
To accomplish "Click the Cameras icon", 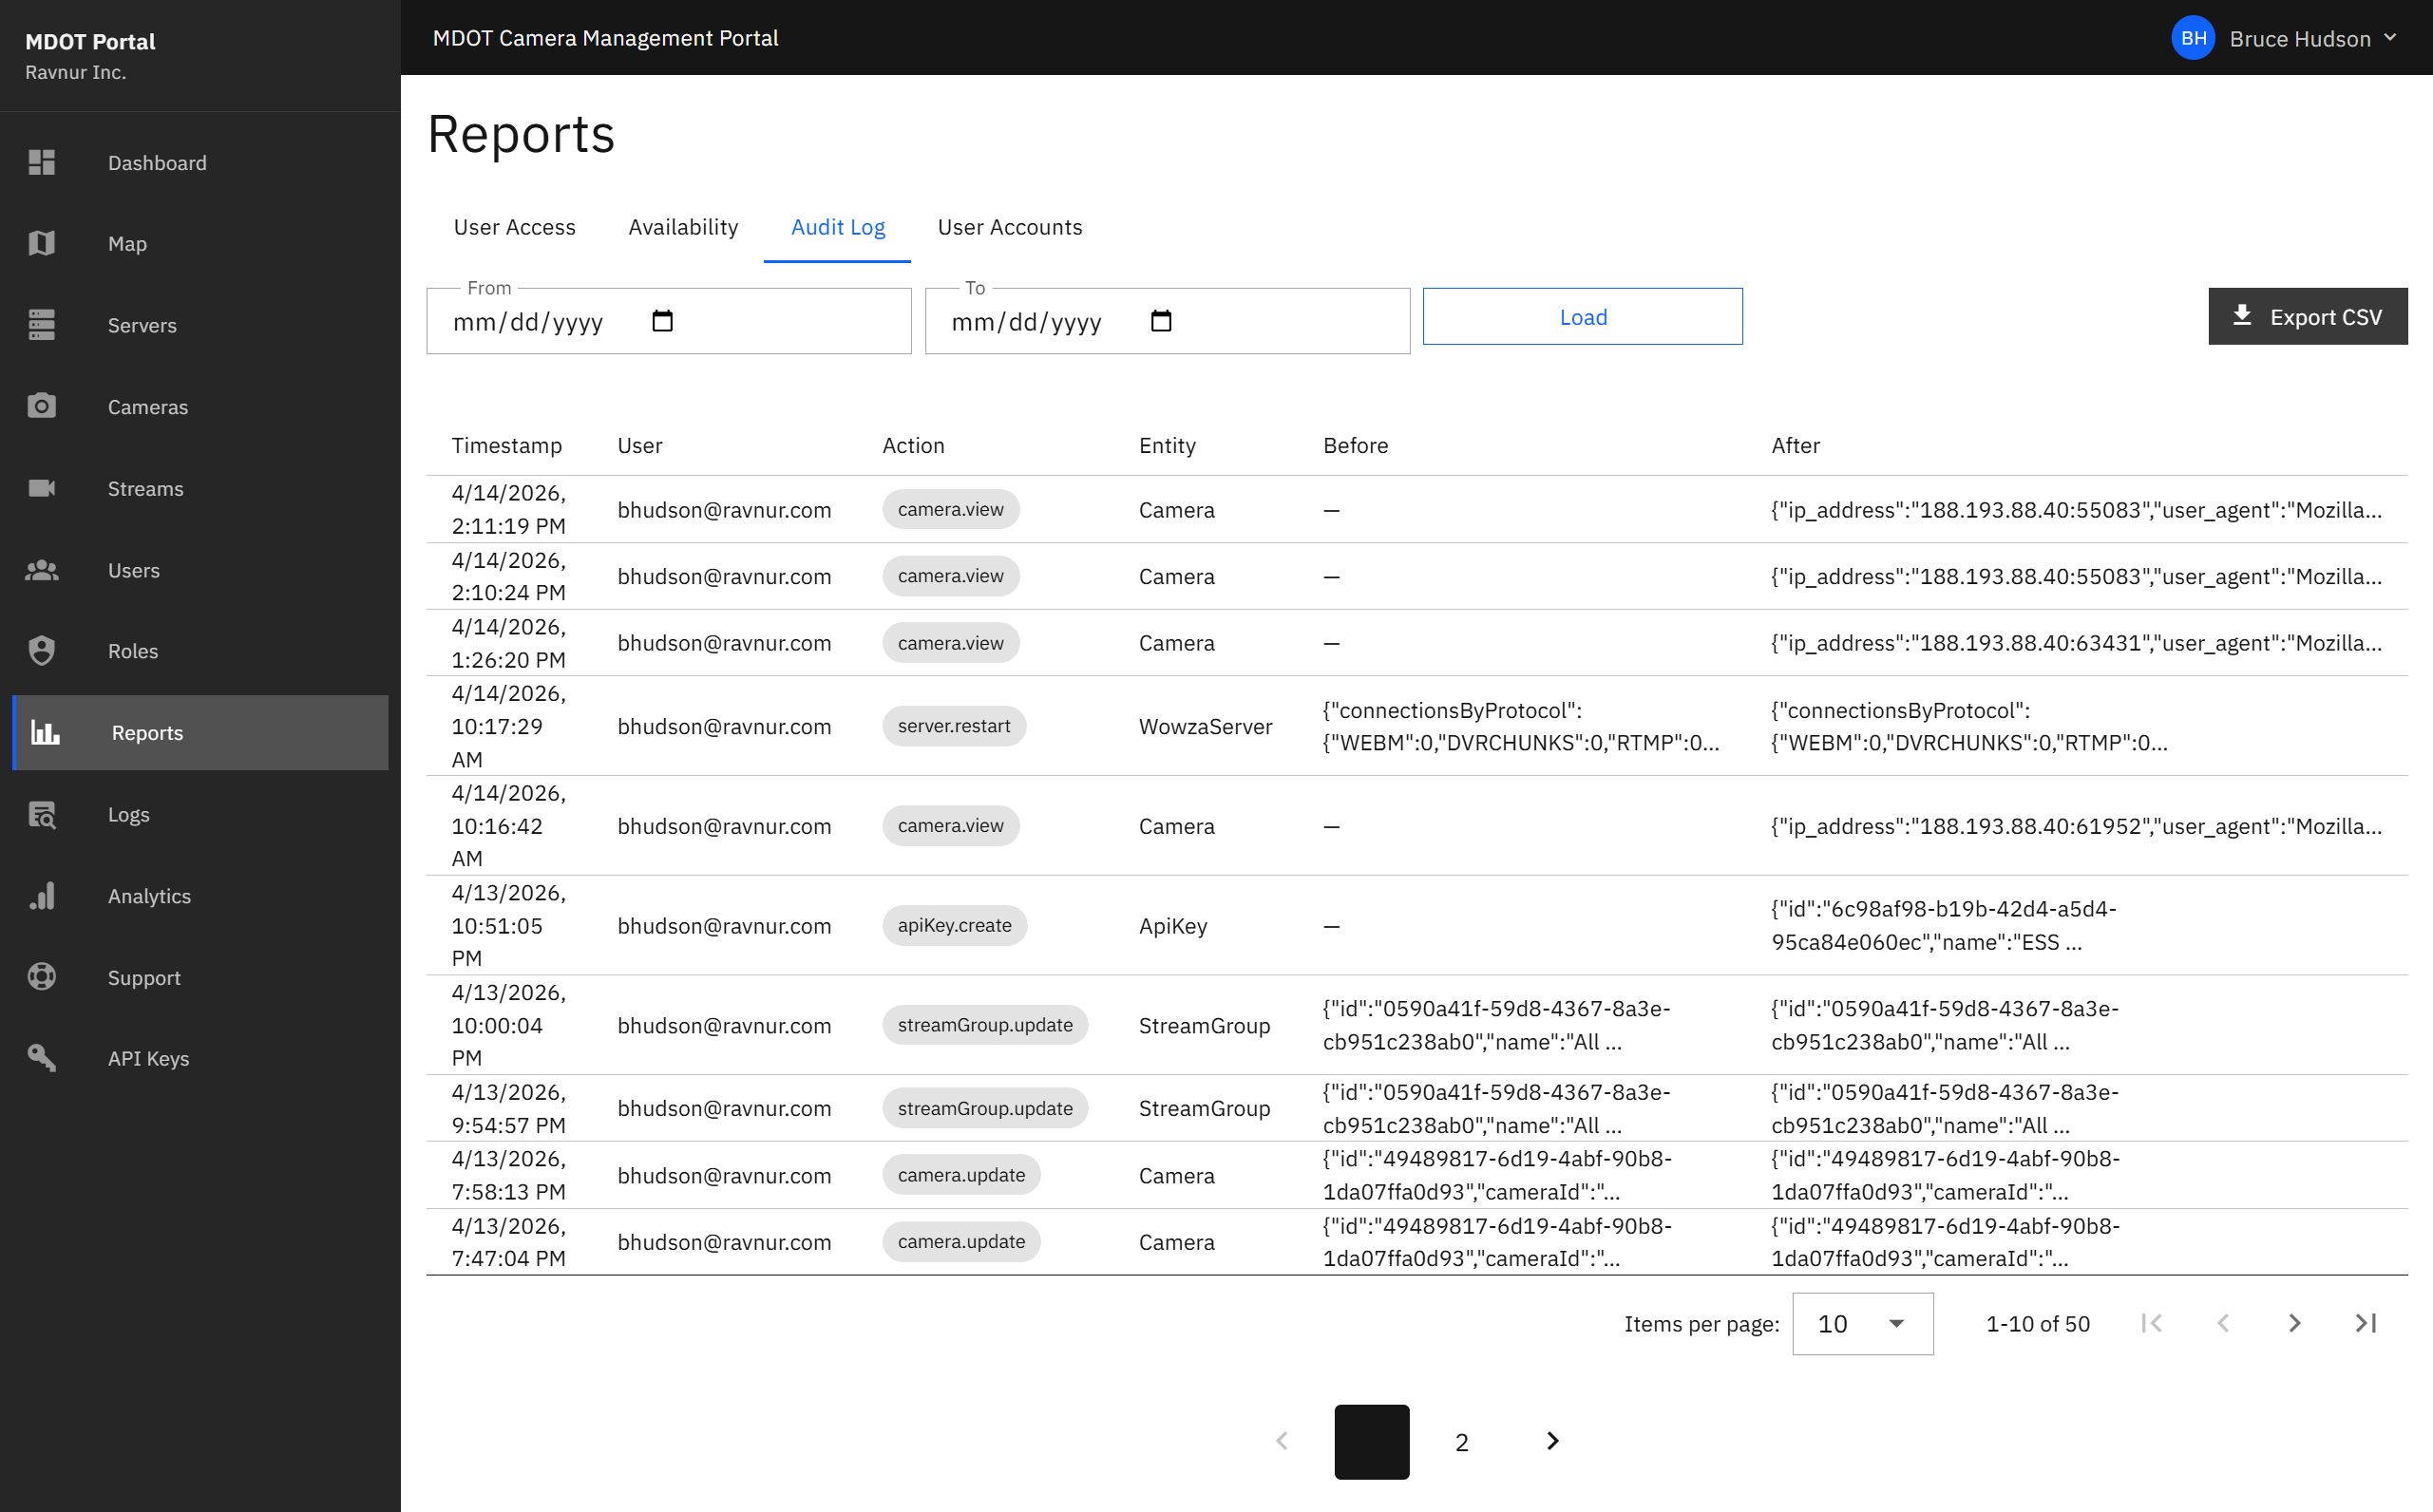I will coord(41,406).
